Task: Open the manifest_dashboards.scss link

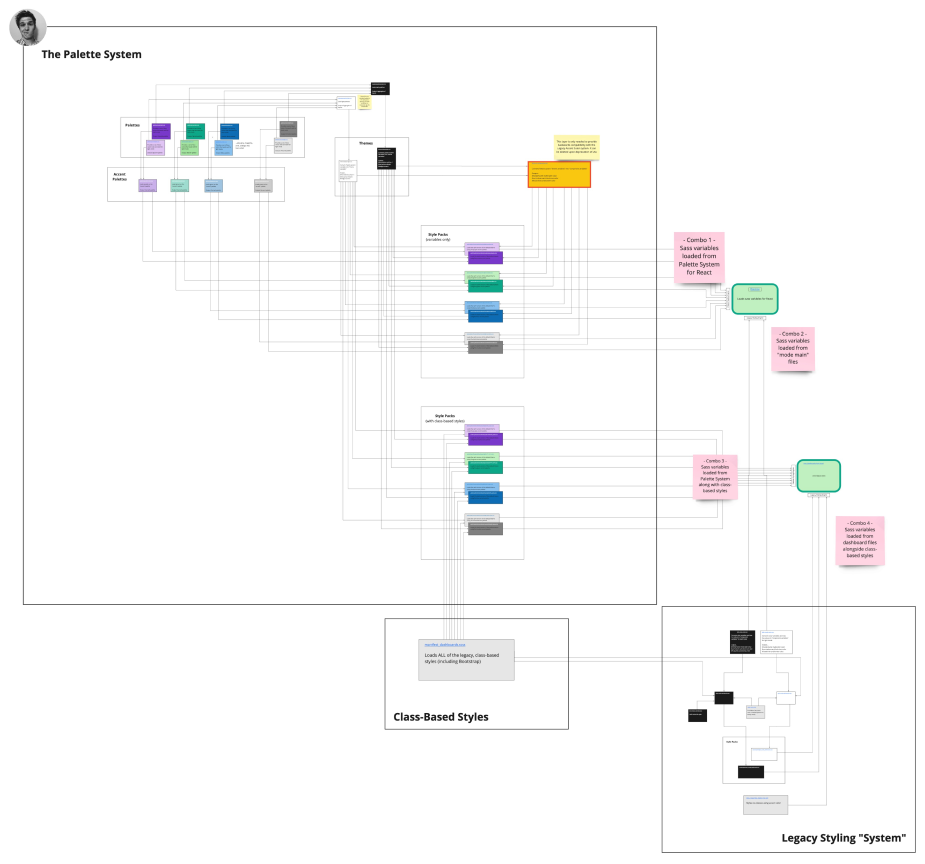Action: [x=445, y=645]
